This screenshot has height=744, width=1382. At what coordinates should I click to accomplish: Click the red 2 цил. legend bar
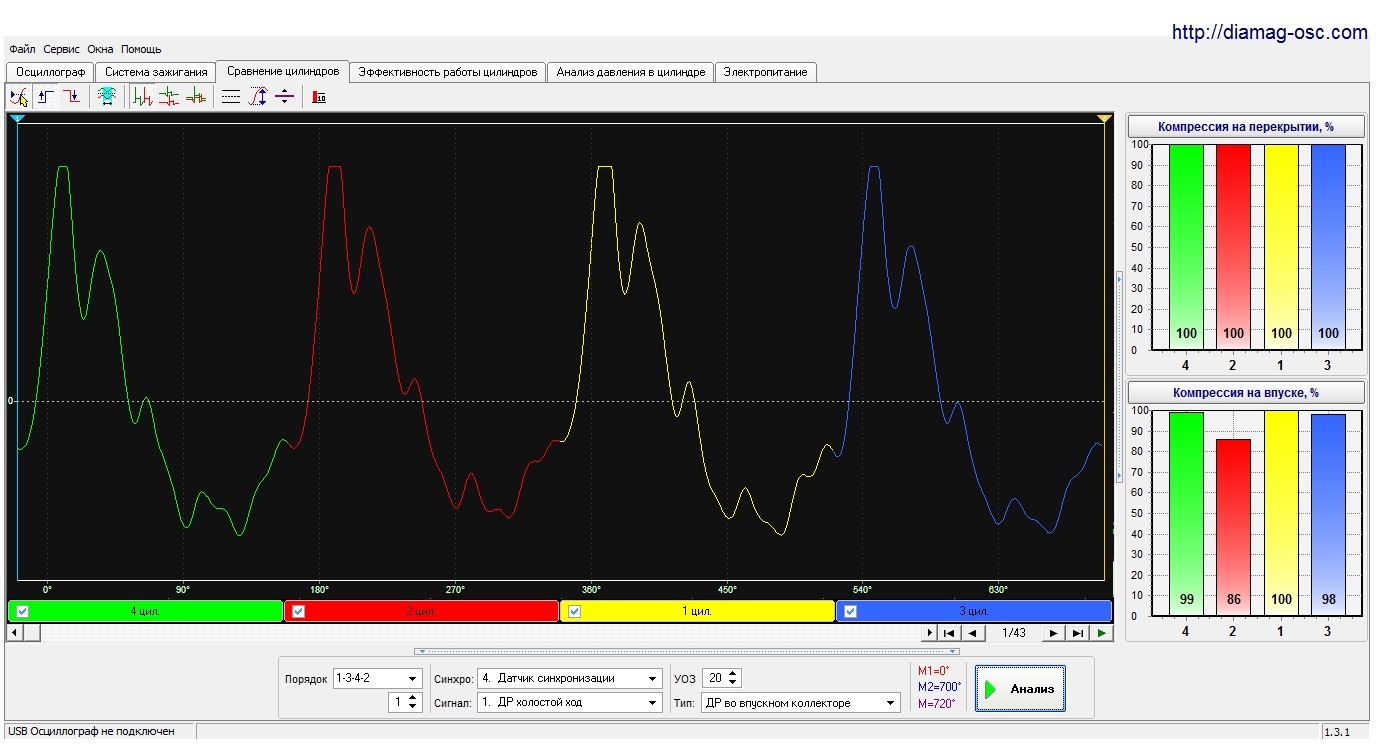(421, 611)
